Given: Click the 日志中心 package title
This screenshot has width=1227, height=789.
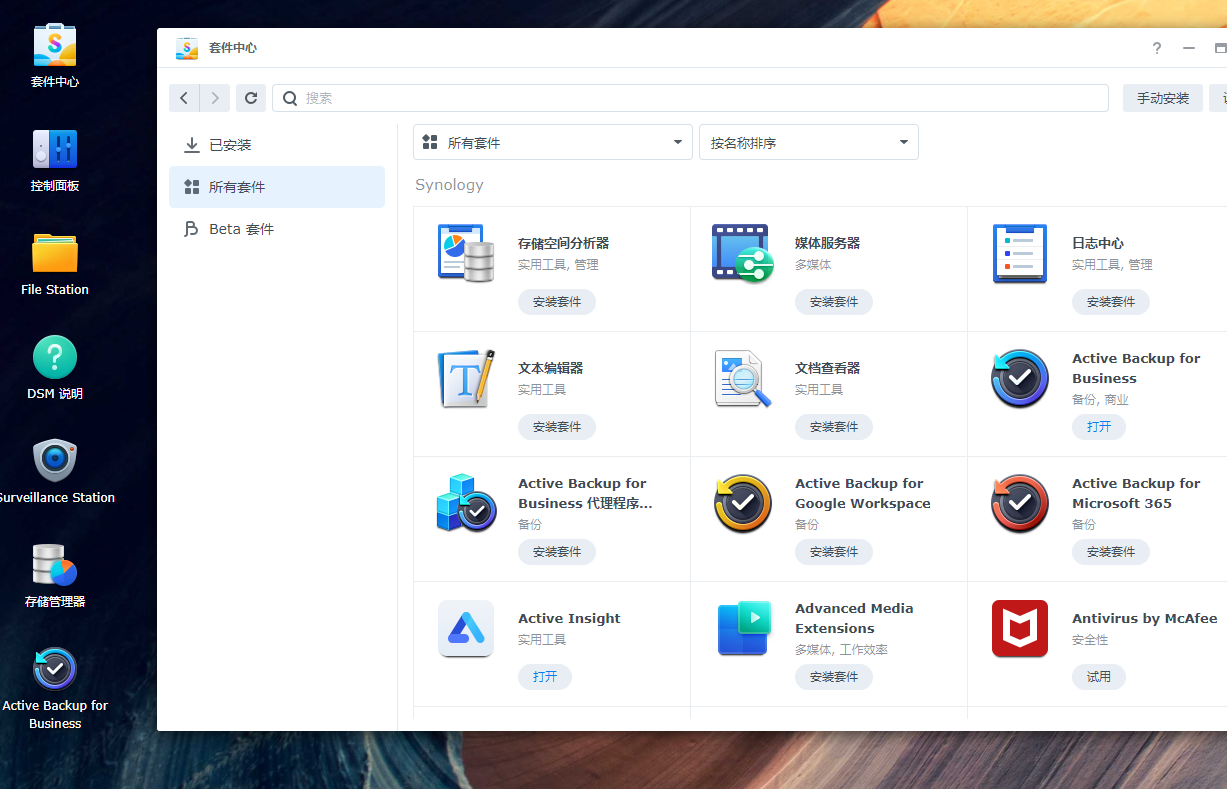Looking at the screenshot, I should click(x=1098, y=243).
